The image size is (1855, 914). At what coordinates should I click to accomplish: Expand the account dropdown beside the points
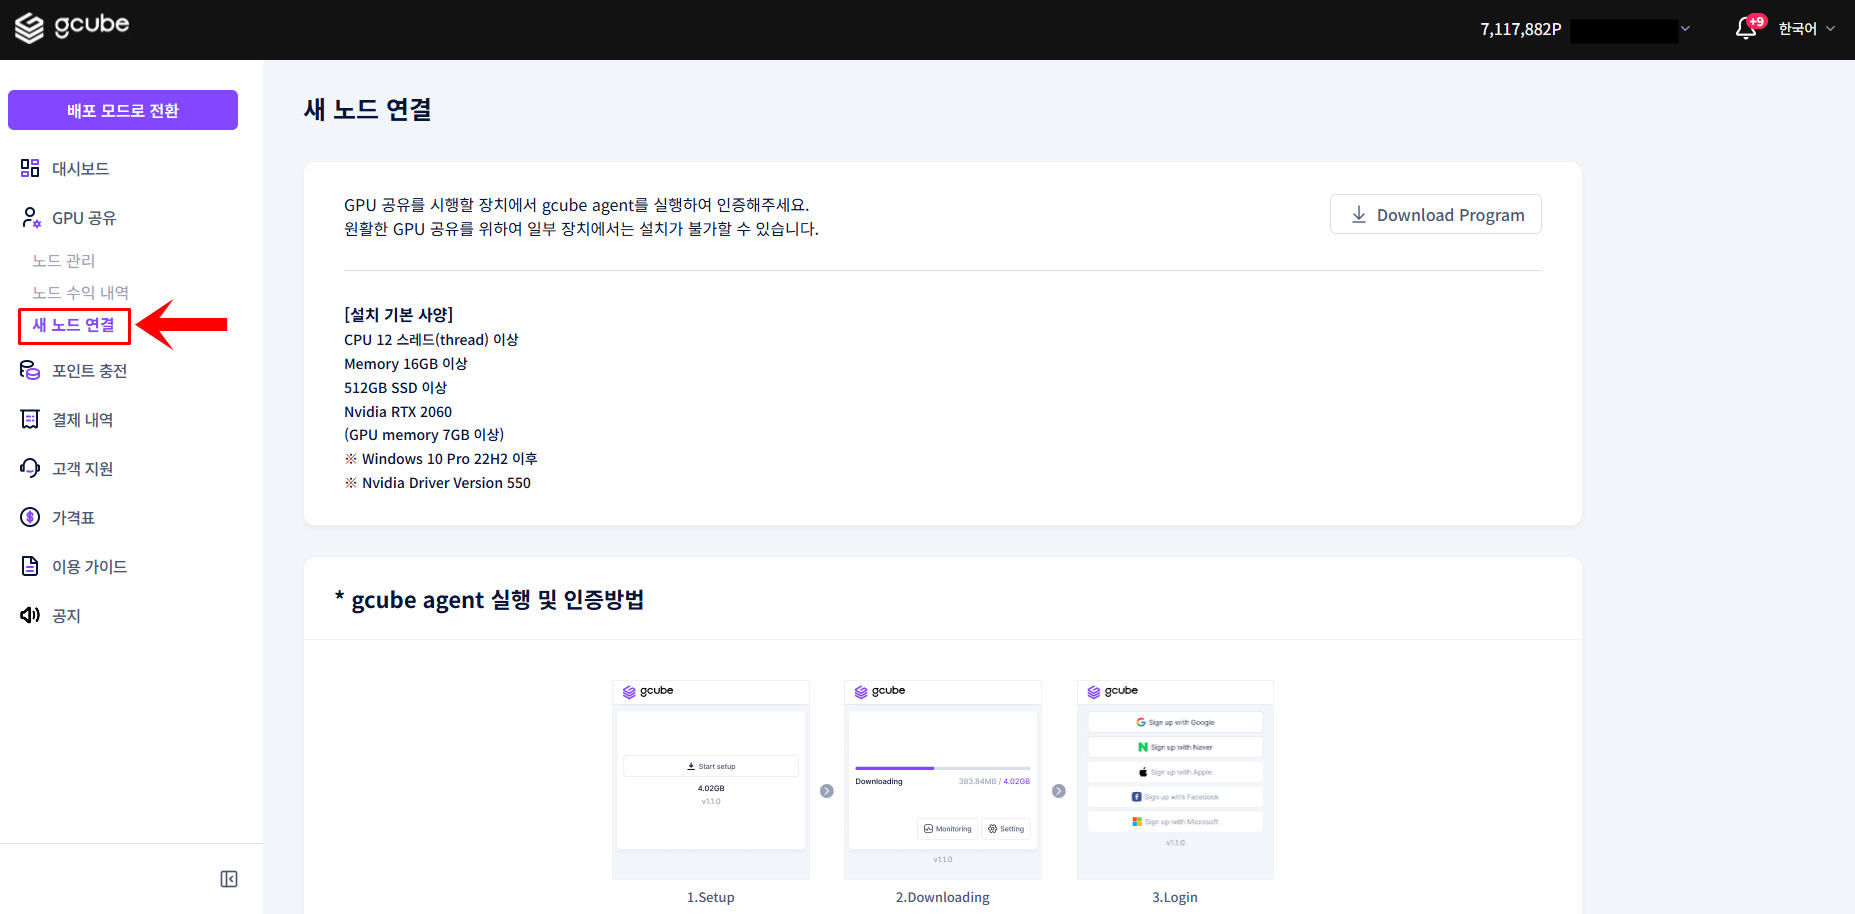(x=1685, y=29)
